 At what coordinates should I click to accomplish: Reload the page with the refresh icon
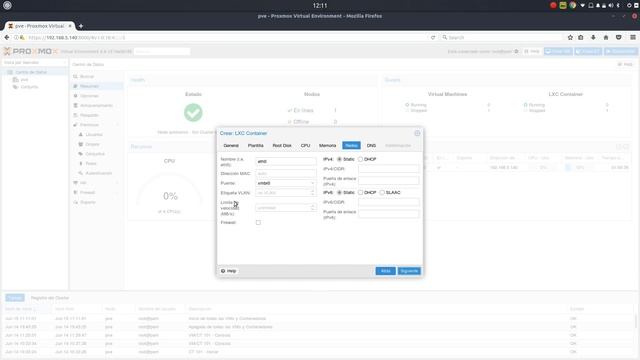[x=433, y=37]
